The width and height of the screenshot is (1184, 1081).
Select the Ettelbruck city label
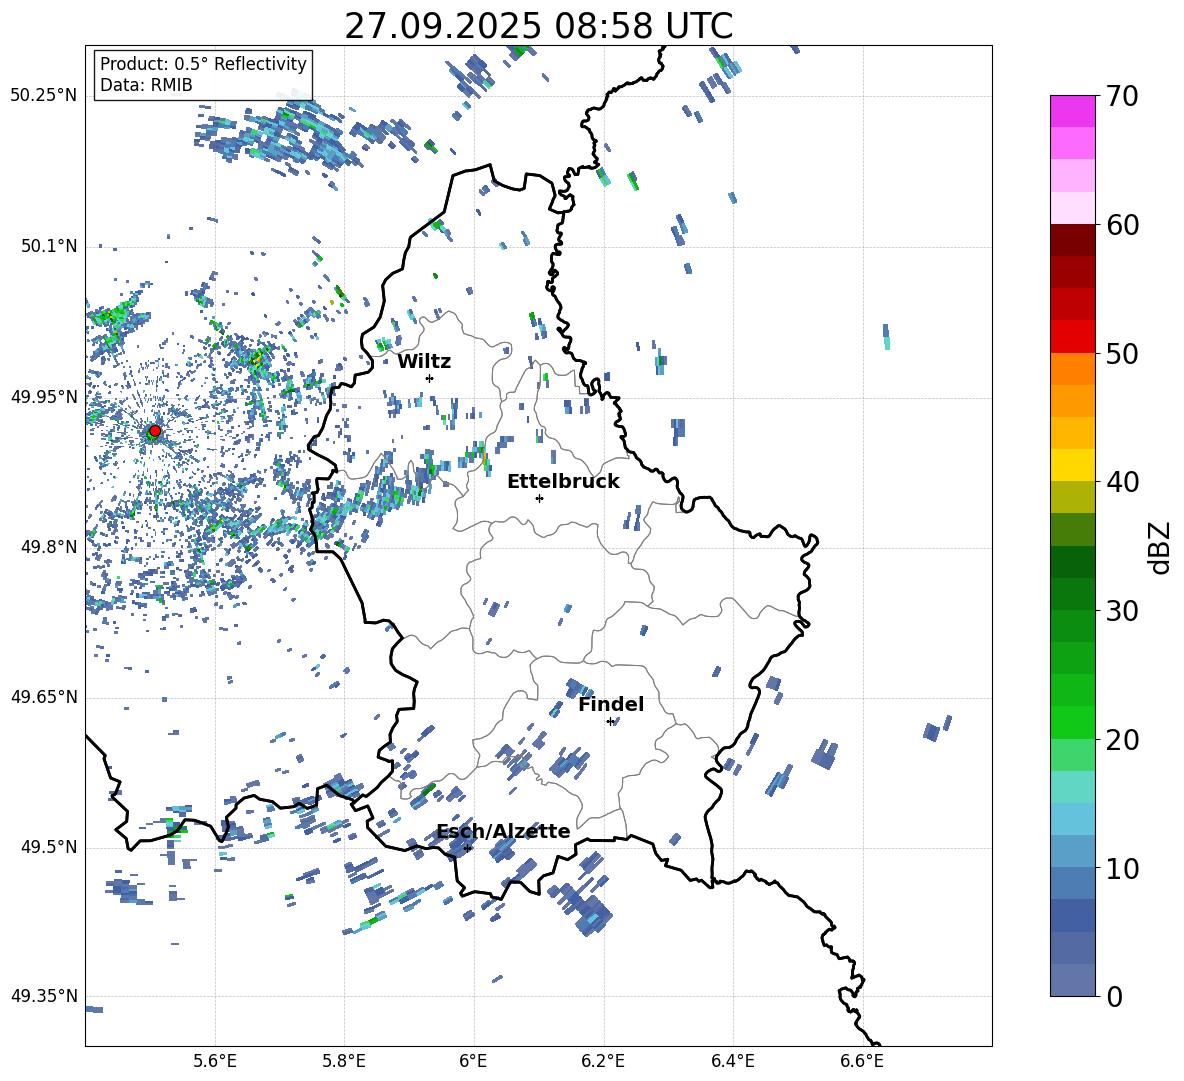[563, 481]
